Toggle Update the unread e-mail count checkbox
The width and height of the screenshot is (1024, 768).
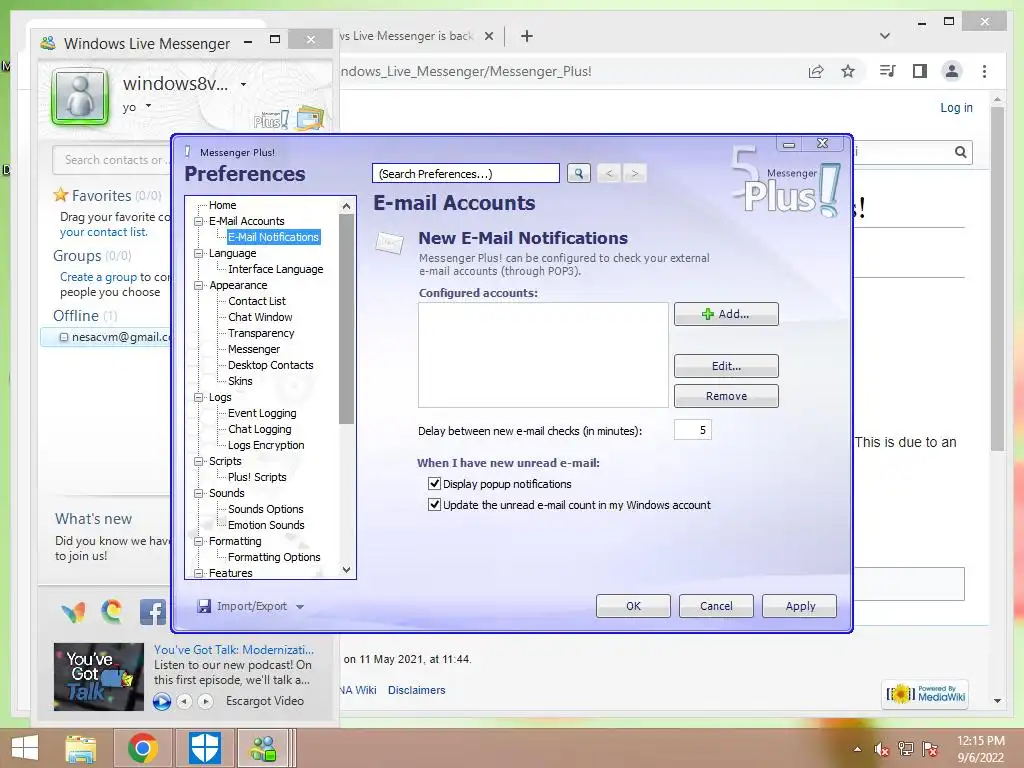click(x=434, y=504)
